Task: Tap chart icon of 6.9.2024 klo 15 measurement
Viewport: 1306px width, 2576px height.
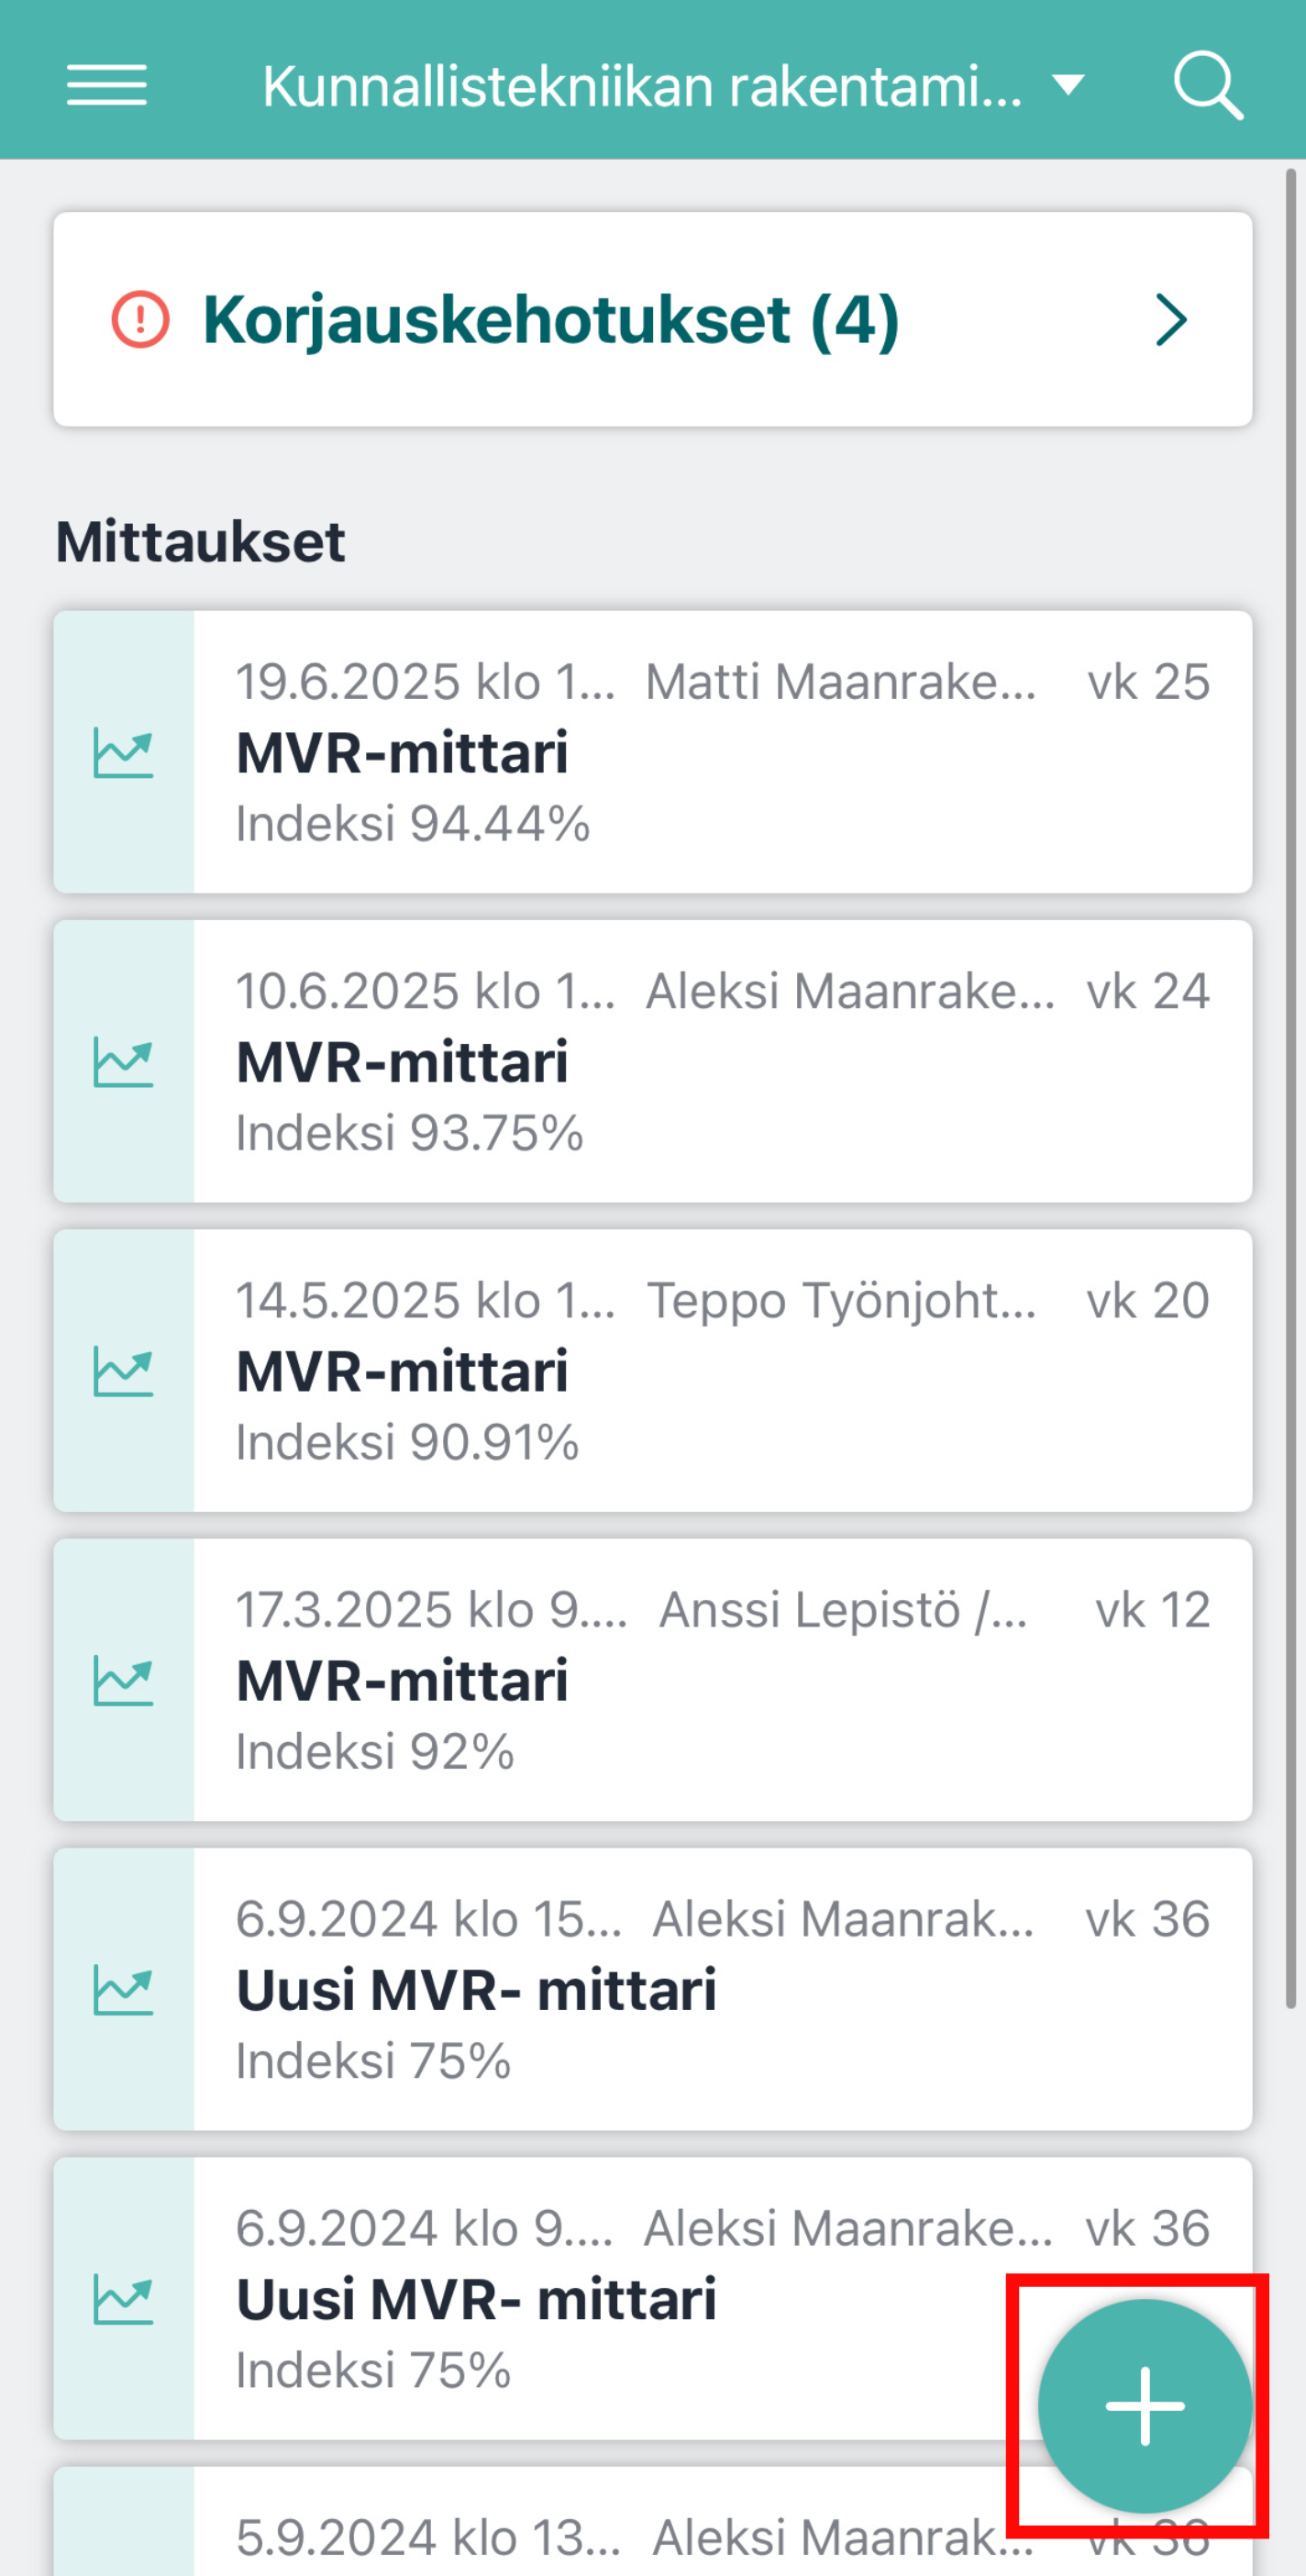Action: pyautogui.click(x=123, y=1989)
